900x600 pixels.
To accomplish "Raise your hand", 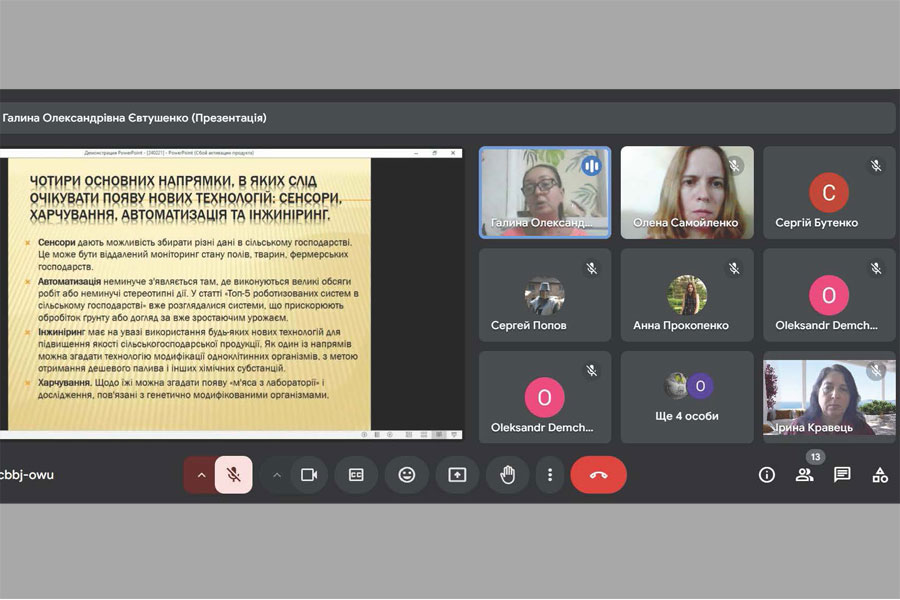I will (x=507, y=475).
